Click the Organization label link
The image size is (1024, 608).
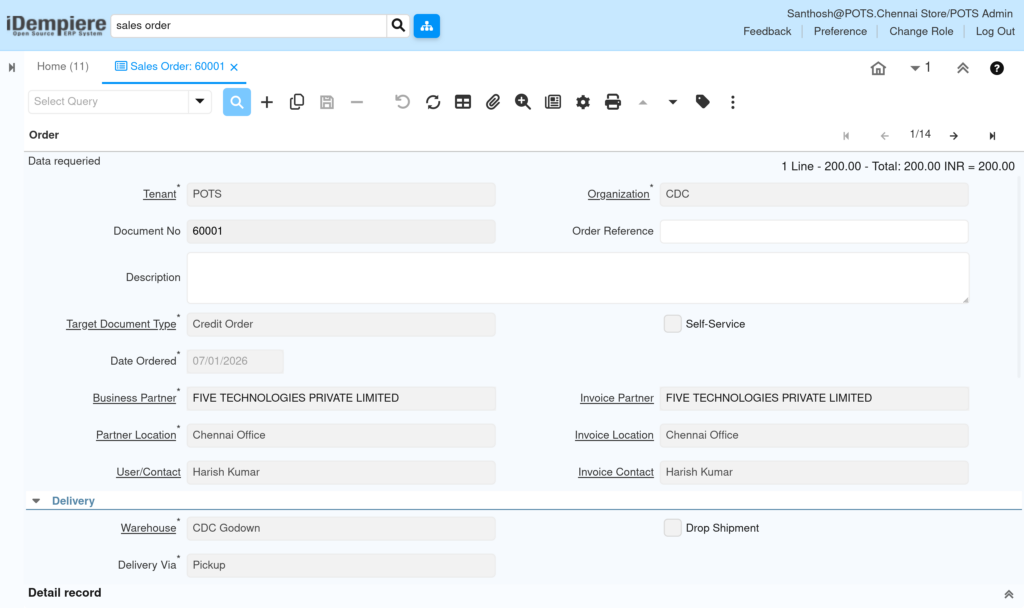(x=618, y=194)
